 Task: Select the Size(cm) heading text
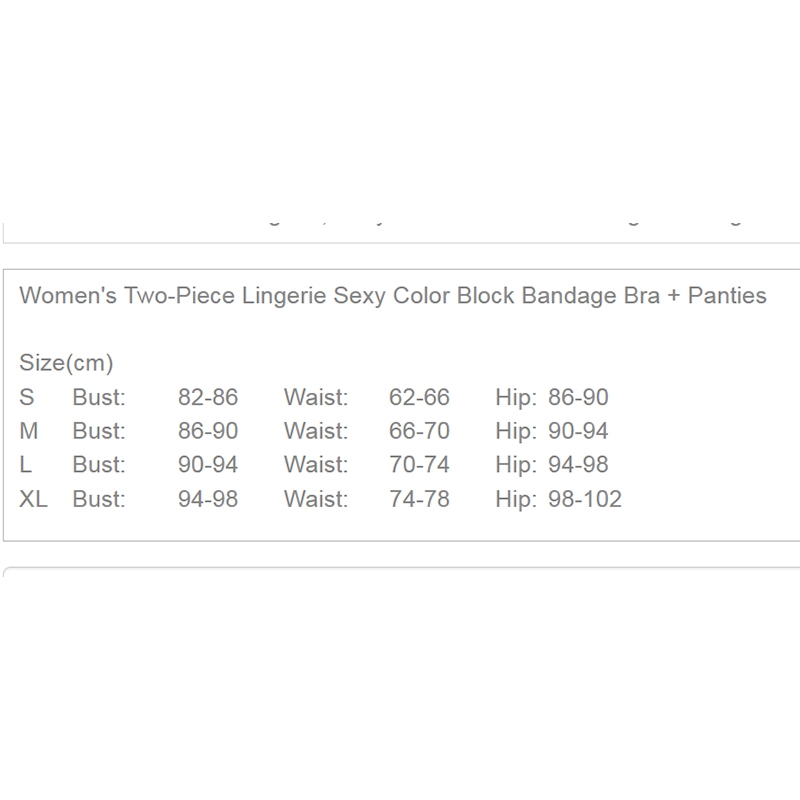pyautogui.click(x=66, y=363)
